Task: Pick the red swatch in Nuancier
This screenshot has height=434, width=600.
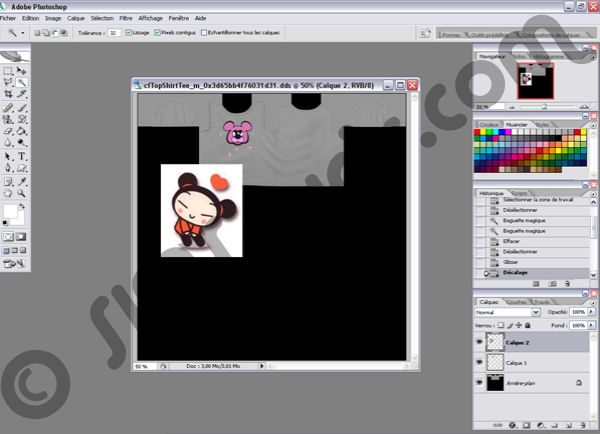Action: [x=477, y=132]
